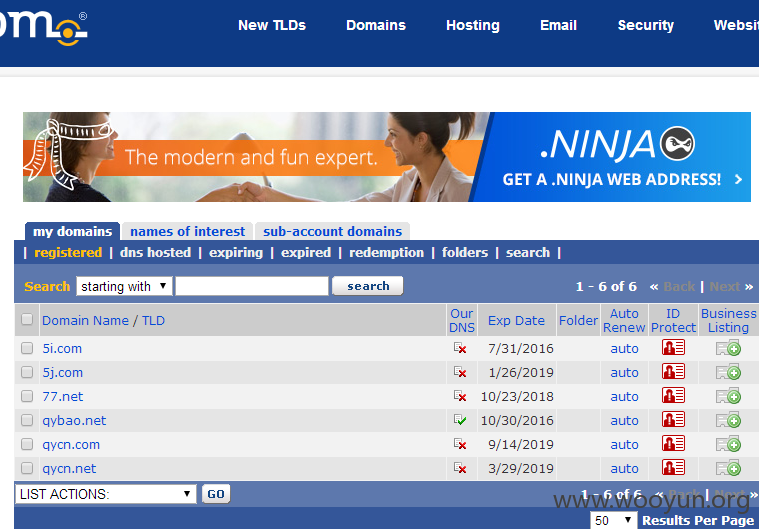Select the folders sub-tab

click(465, 253)
